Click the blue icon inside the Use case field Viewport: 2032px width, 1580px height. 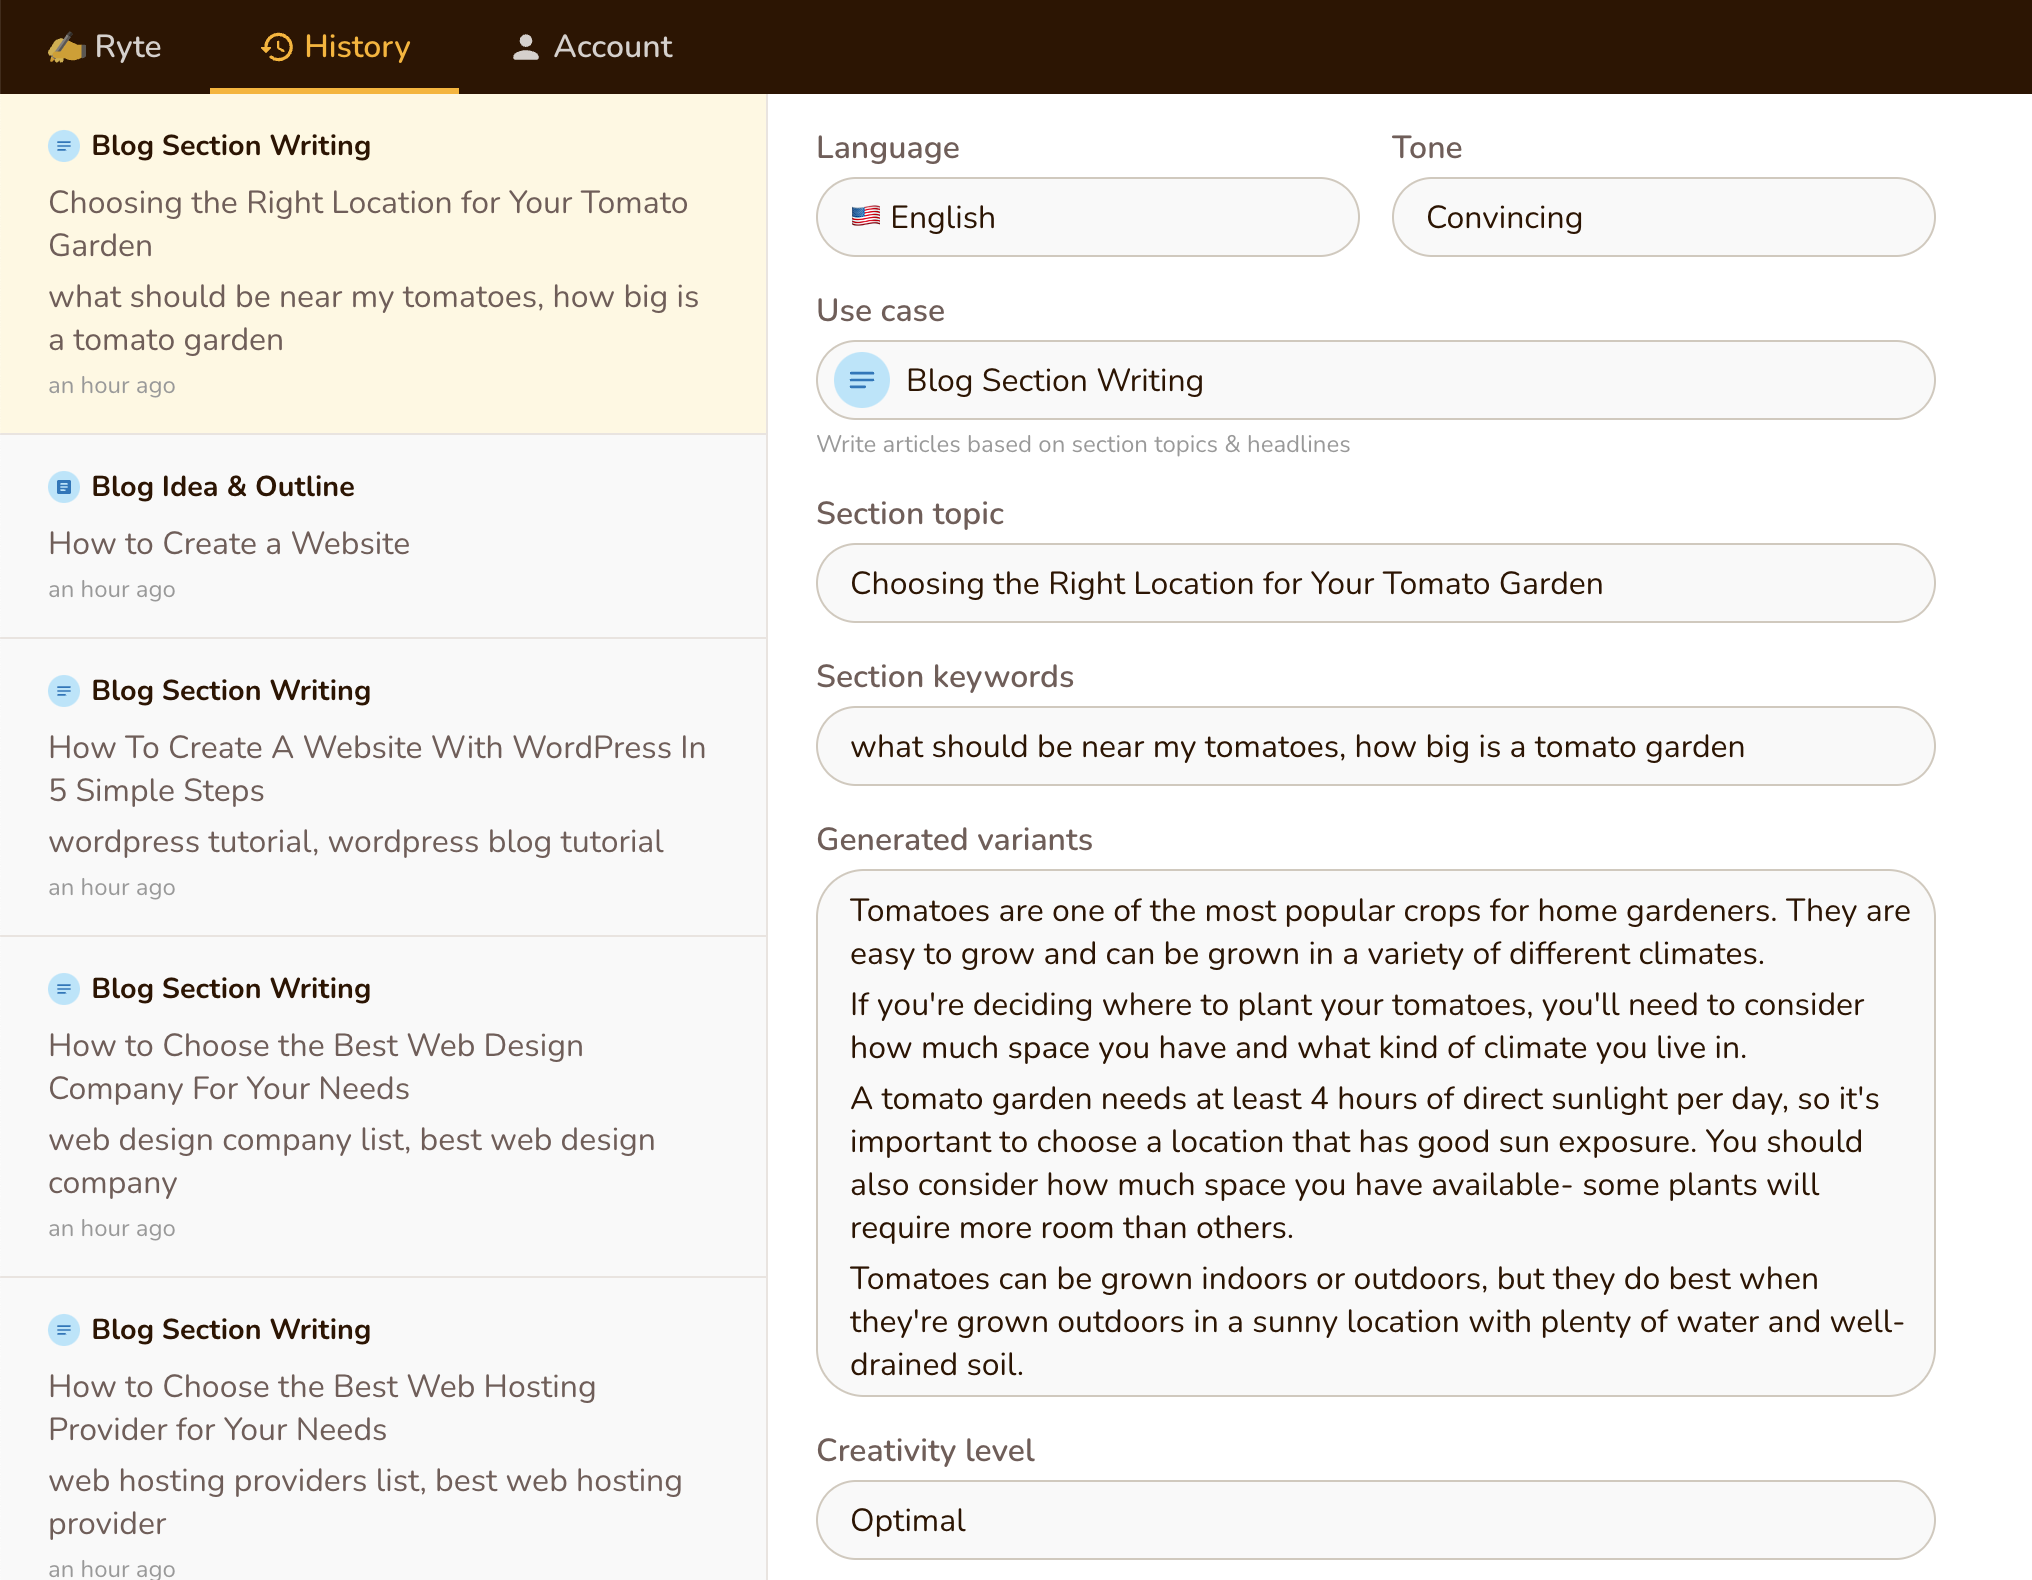coord(862,380)
